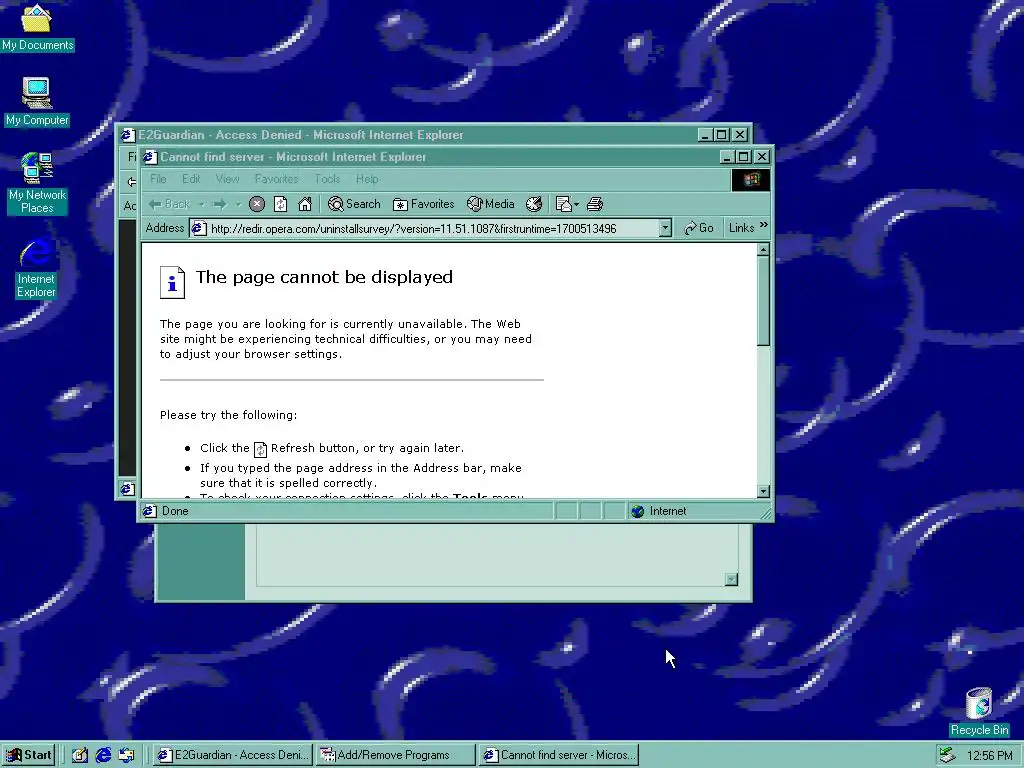Click the 'Please try the following:' text

[x=228, y=415]
